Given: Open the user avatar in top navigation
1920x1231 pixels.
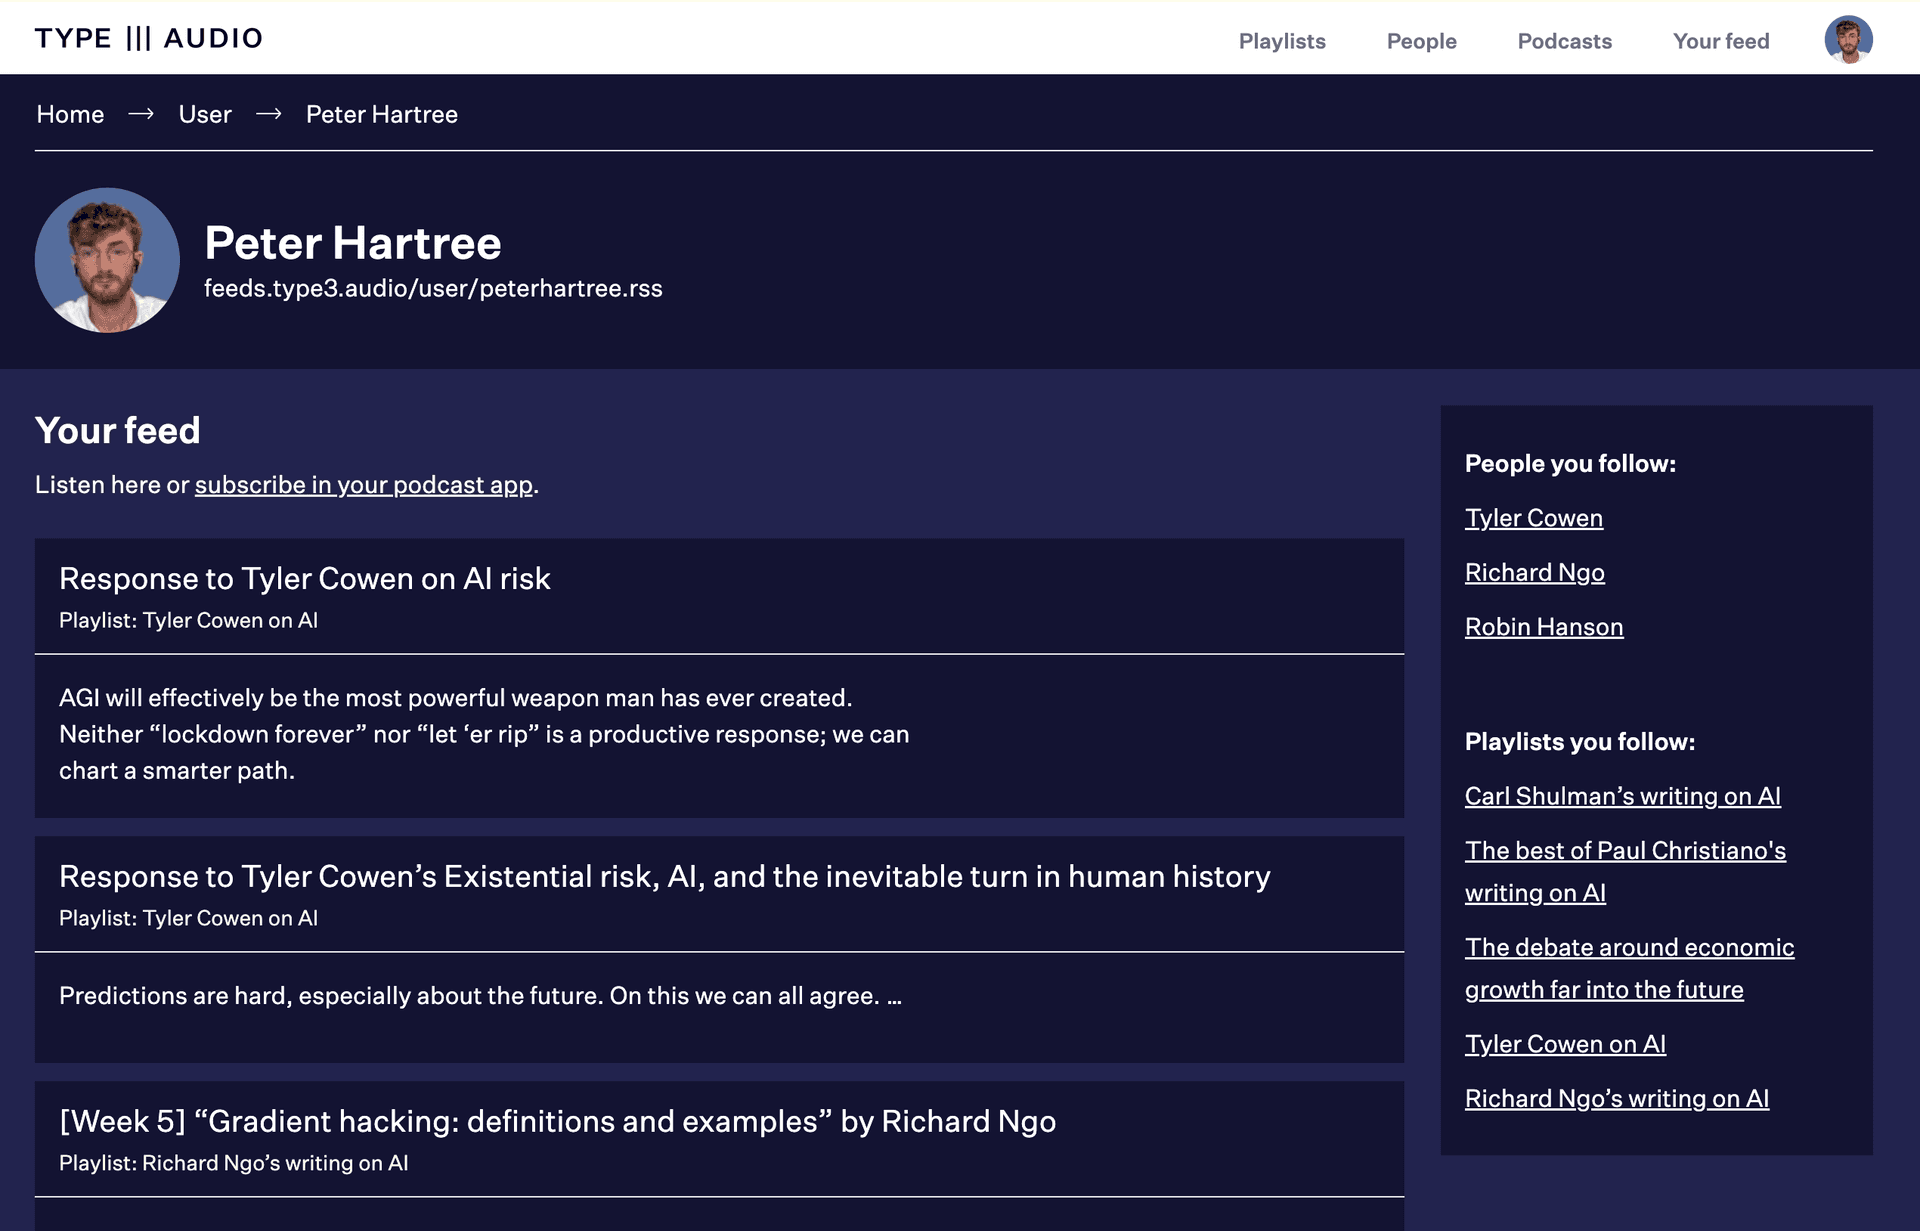Looking at the screenshot, I should [x=1848, y=40].
